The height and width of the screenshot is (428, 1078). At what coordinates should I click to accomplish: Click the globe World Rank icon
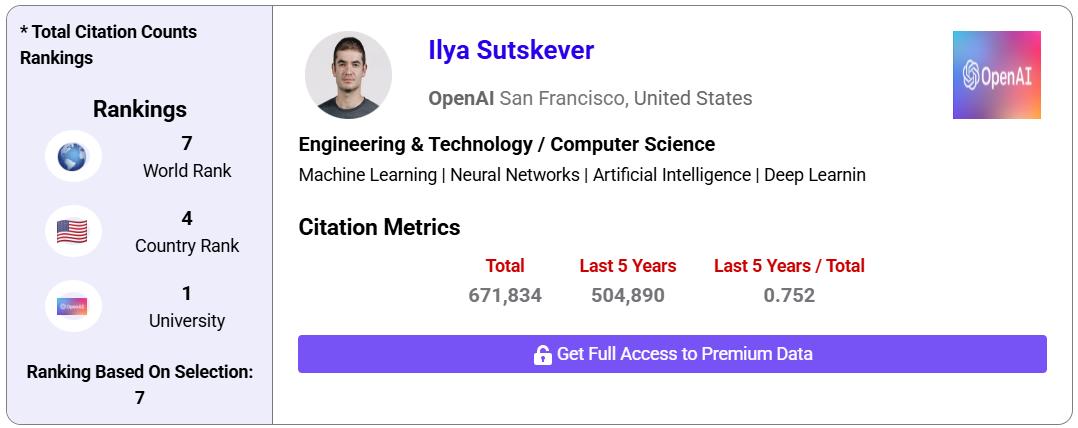[72, 157]
